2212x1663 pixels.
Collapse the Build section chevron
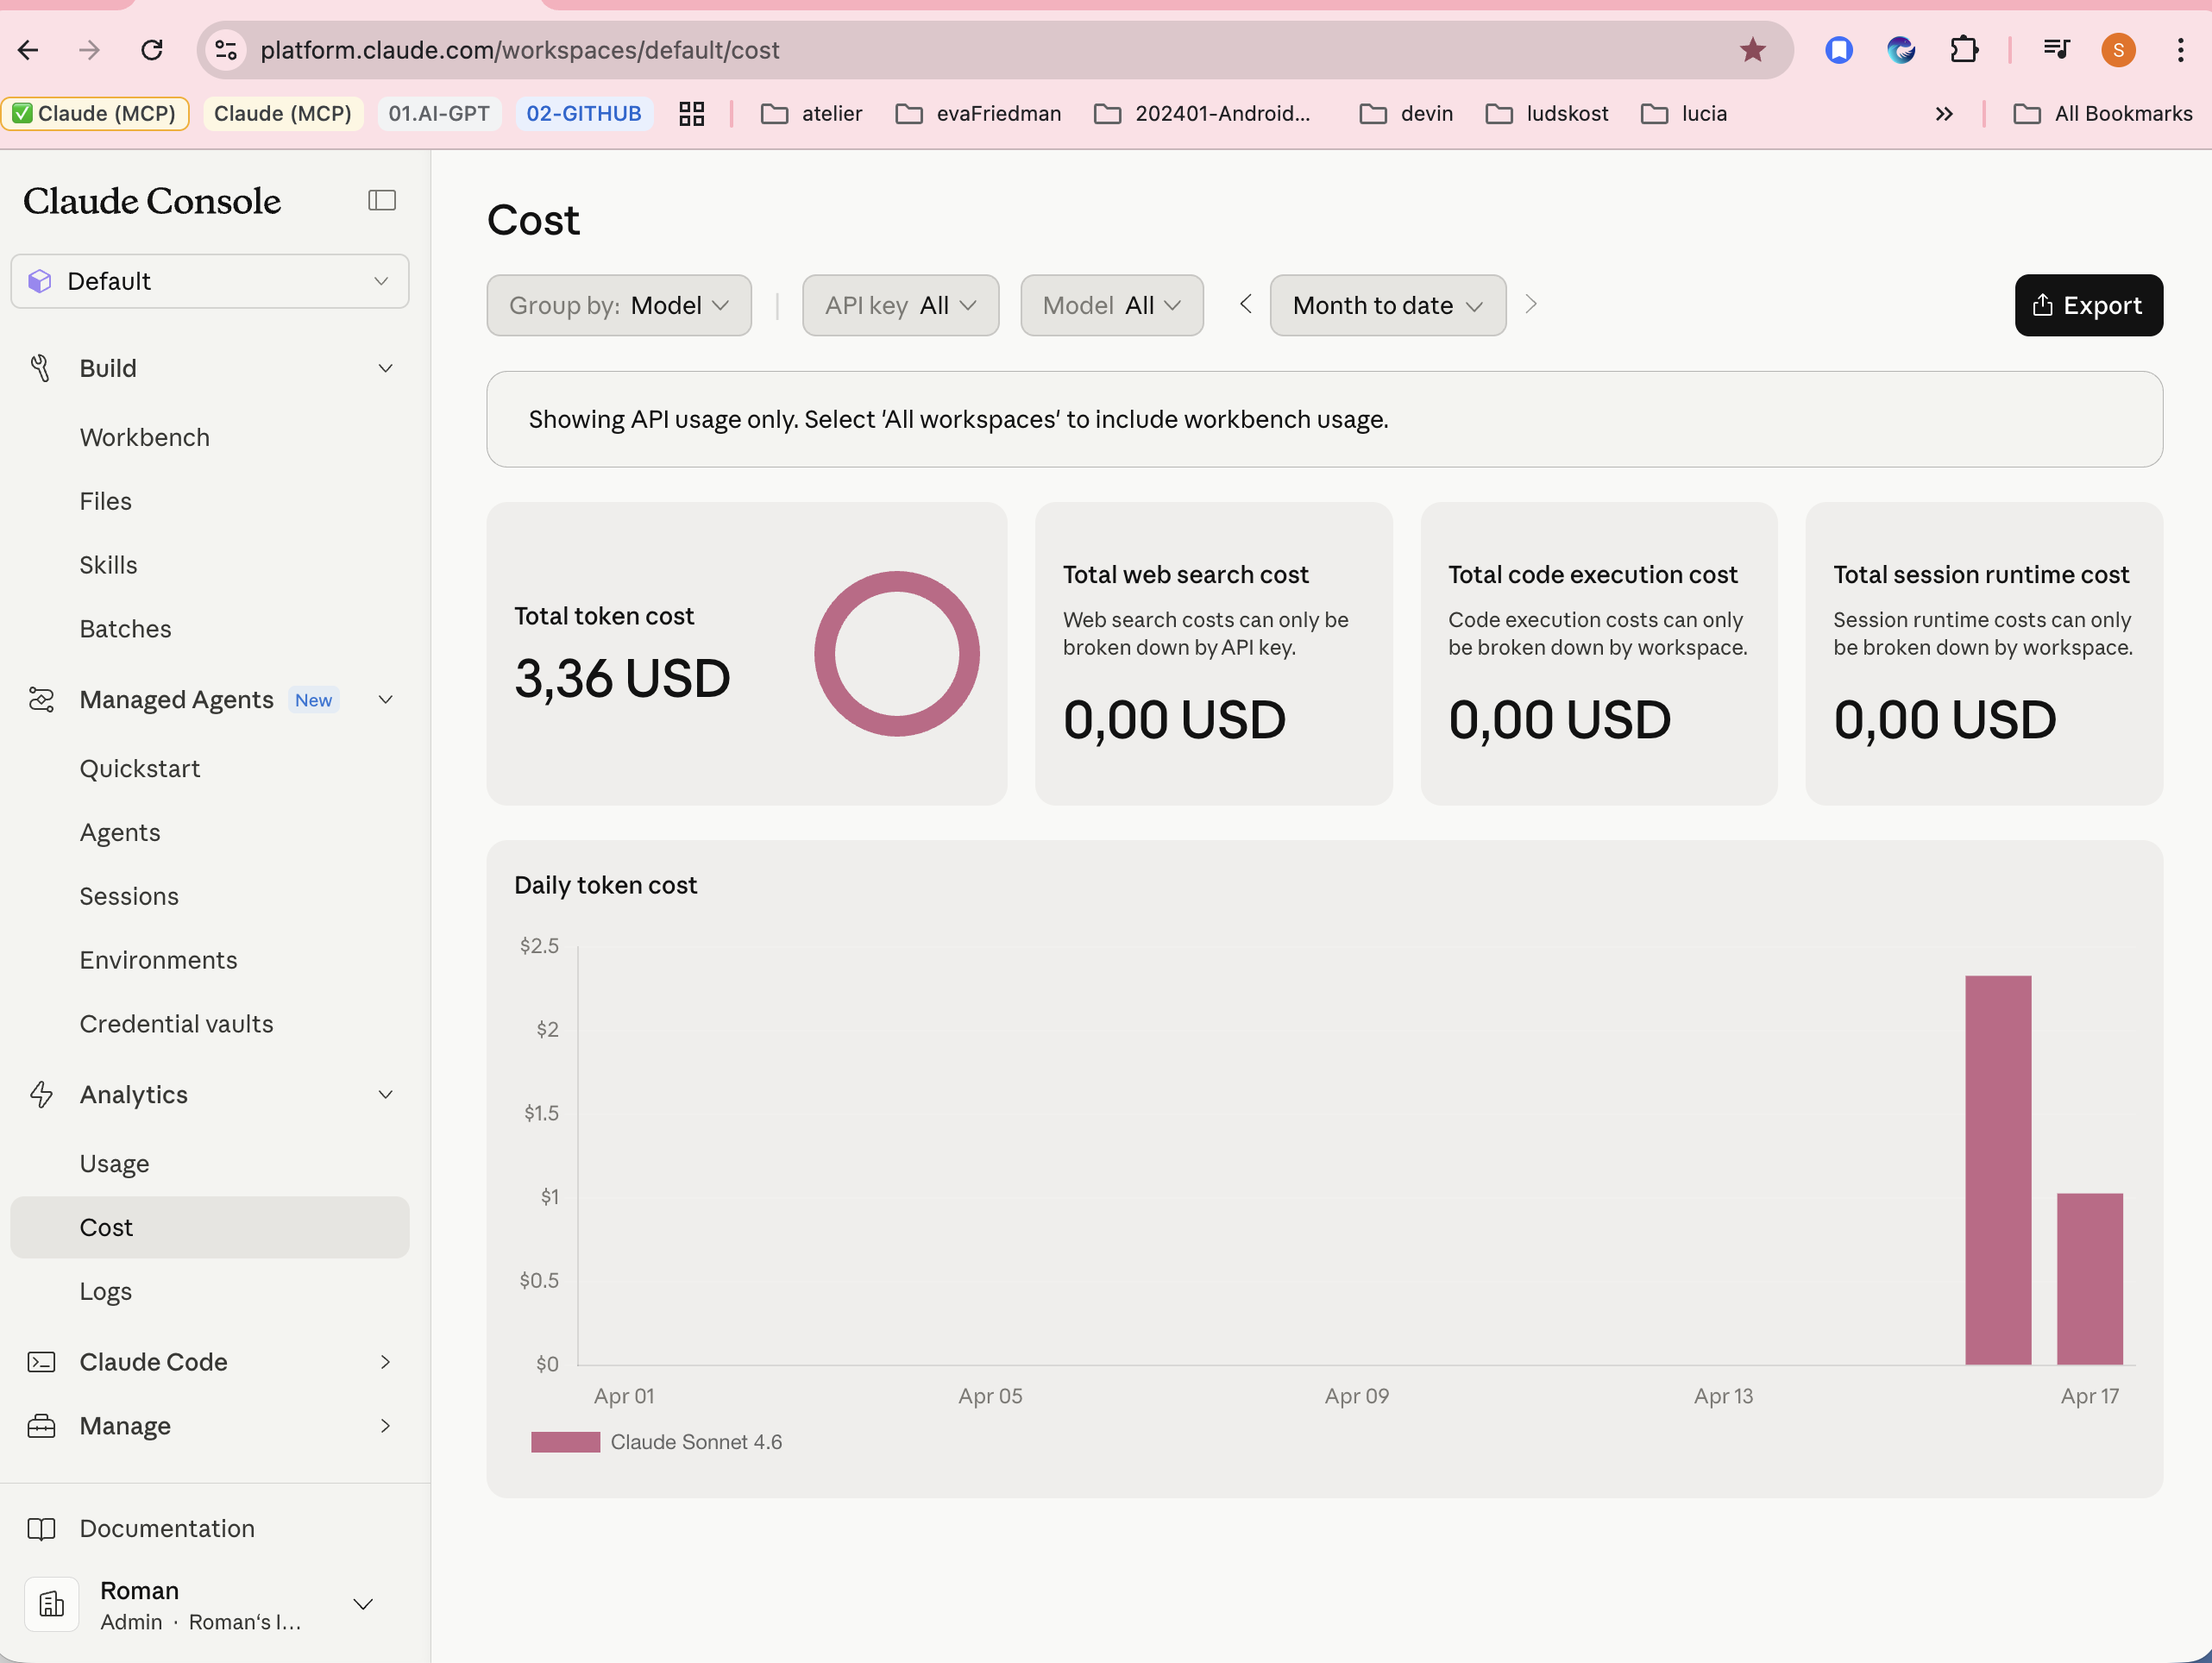tap(385, 368)
